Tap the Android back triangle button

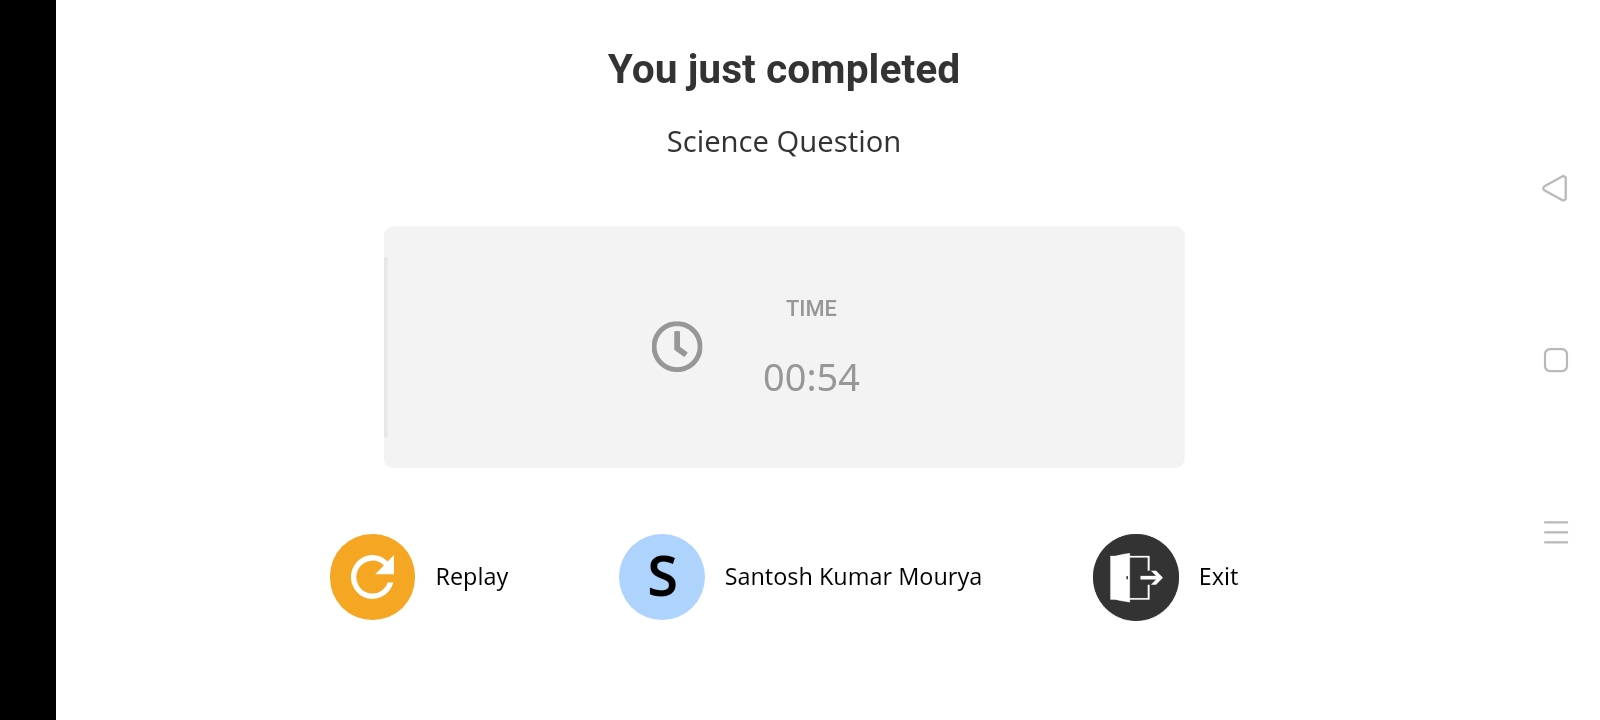[x=1555, y=188]
